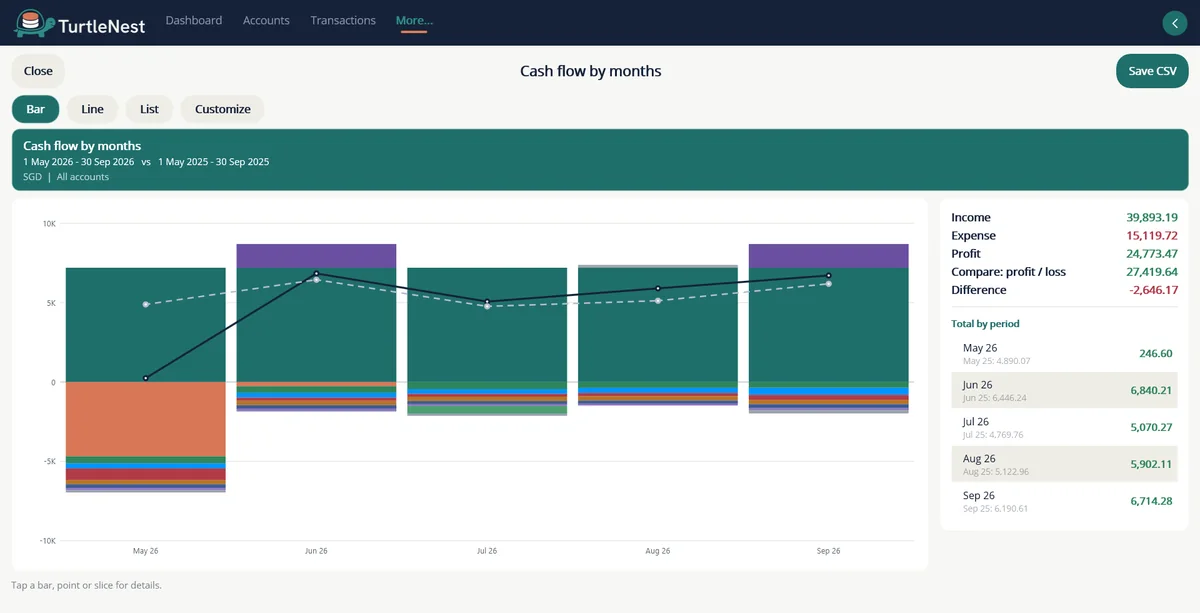Image resolution: width=1200 pixels, height=613 pixels.
Task: Open the Customize options
Action: click(x=223, y=109)
